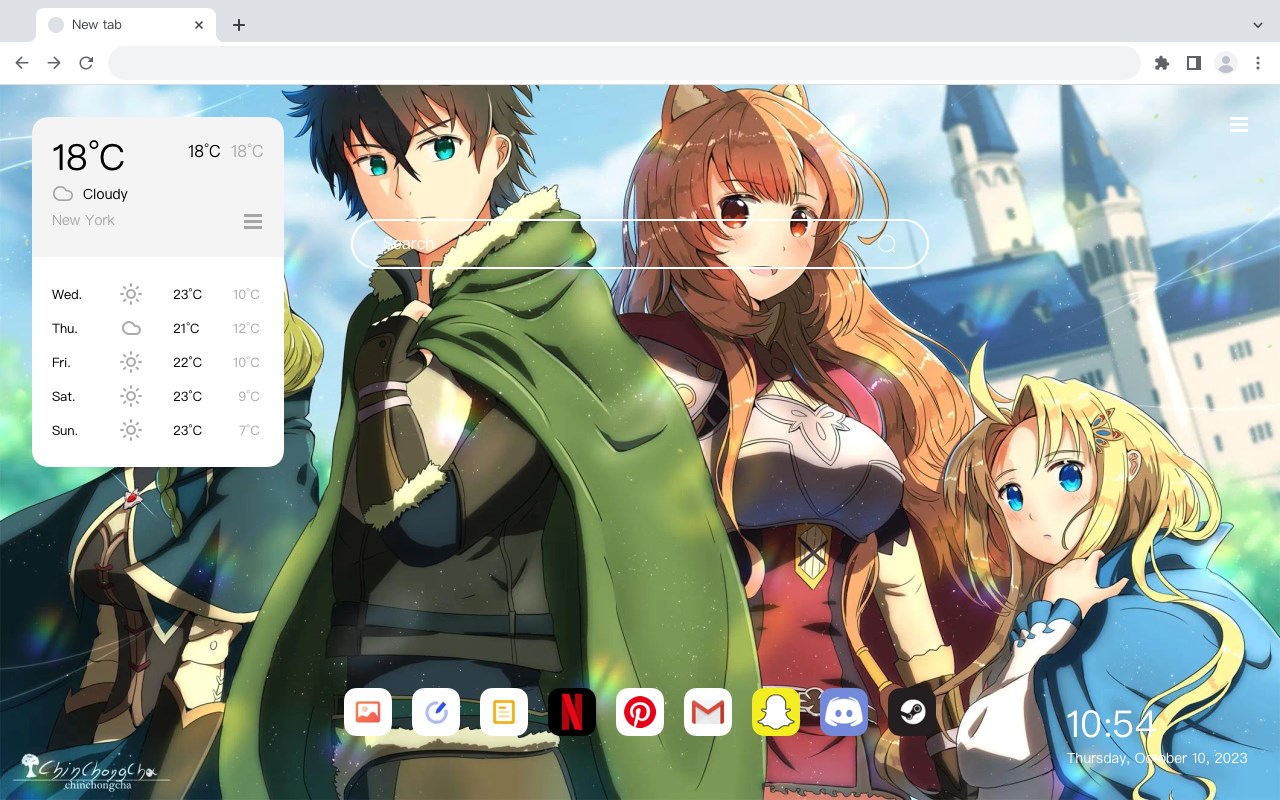Click Thursday's high of 21°C
Image resolution: width=1280 pixels, height=800 pixels.
coord(186,329)
